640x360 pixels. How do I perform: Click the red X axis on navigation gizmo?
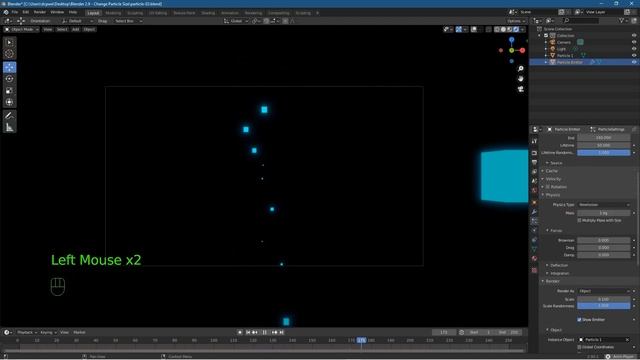[x=522, y=51]
